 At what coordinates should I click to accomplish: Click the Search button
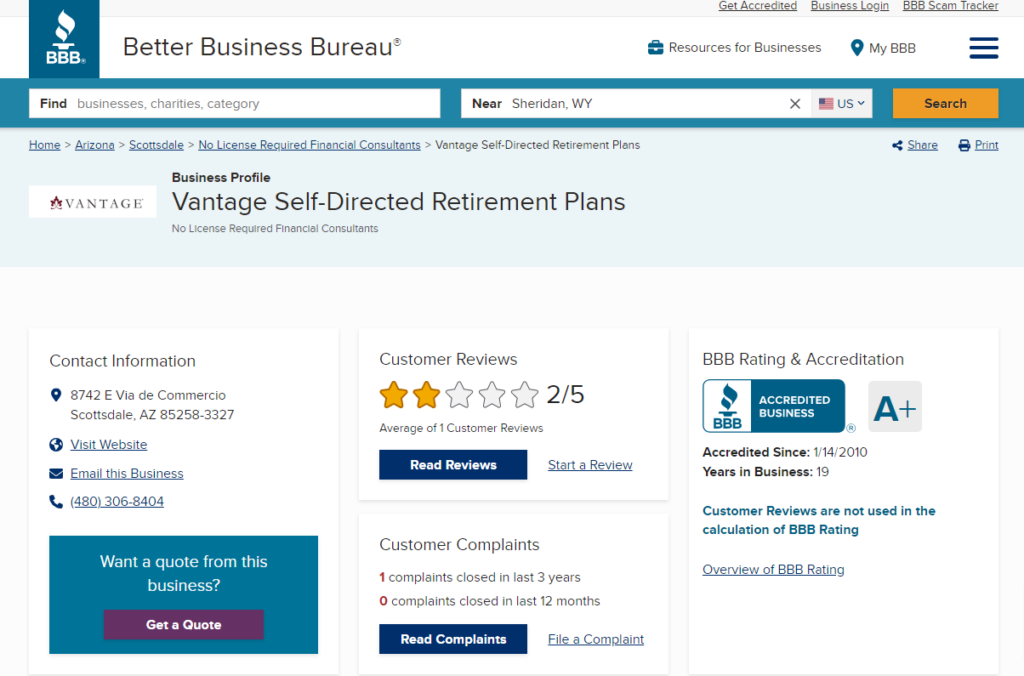945,103
